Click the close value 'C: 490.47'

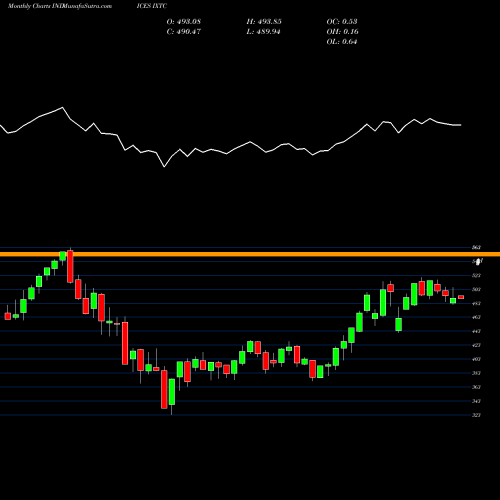click(x=184, y=32)
